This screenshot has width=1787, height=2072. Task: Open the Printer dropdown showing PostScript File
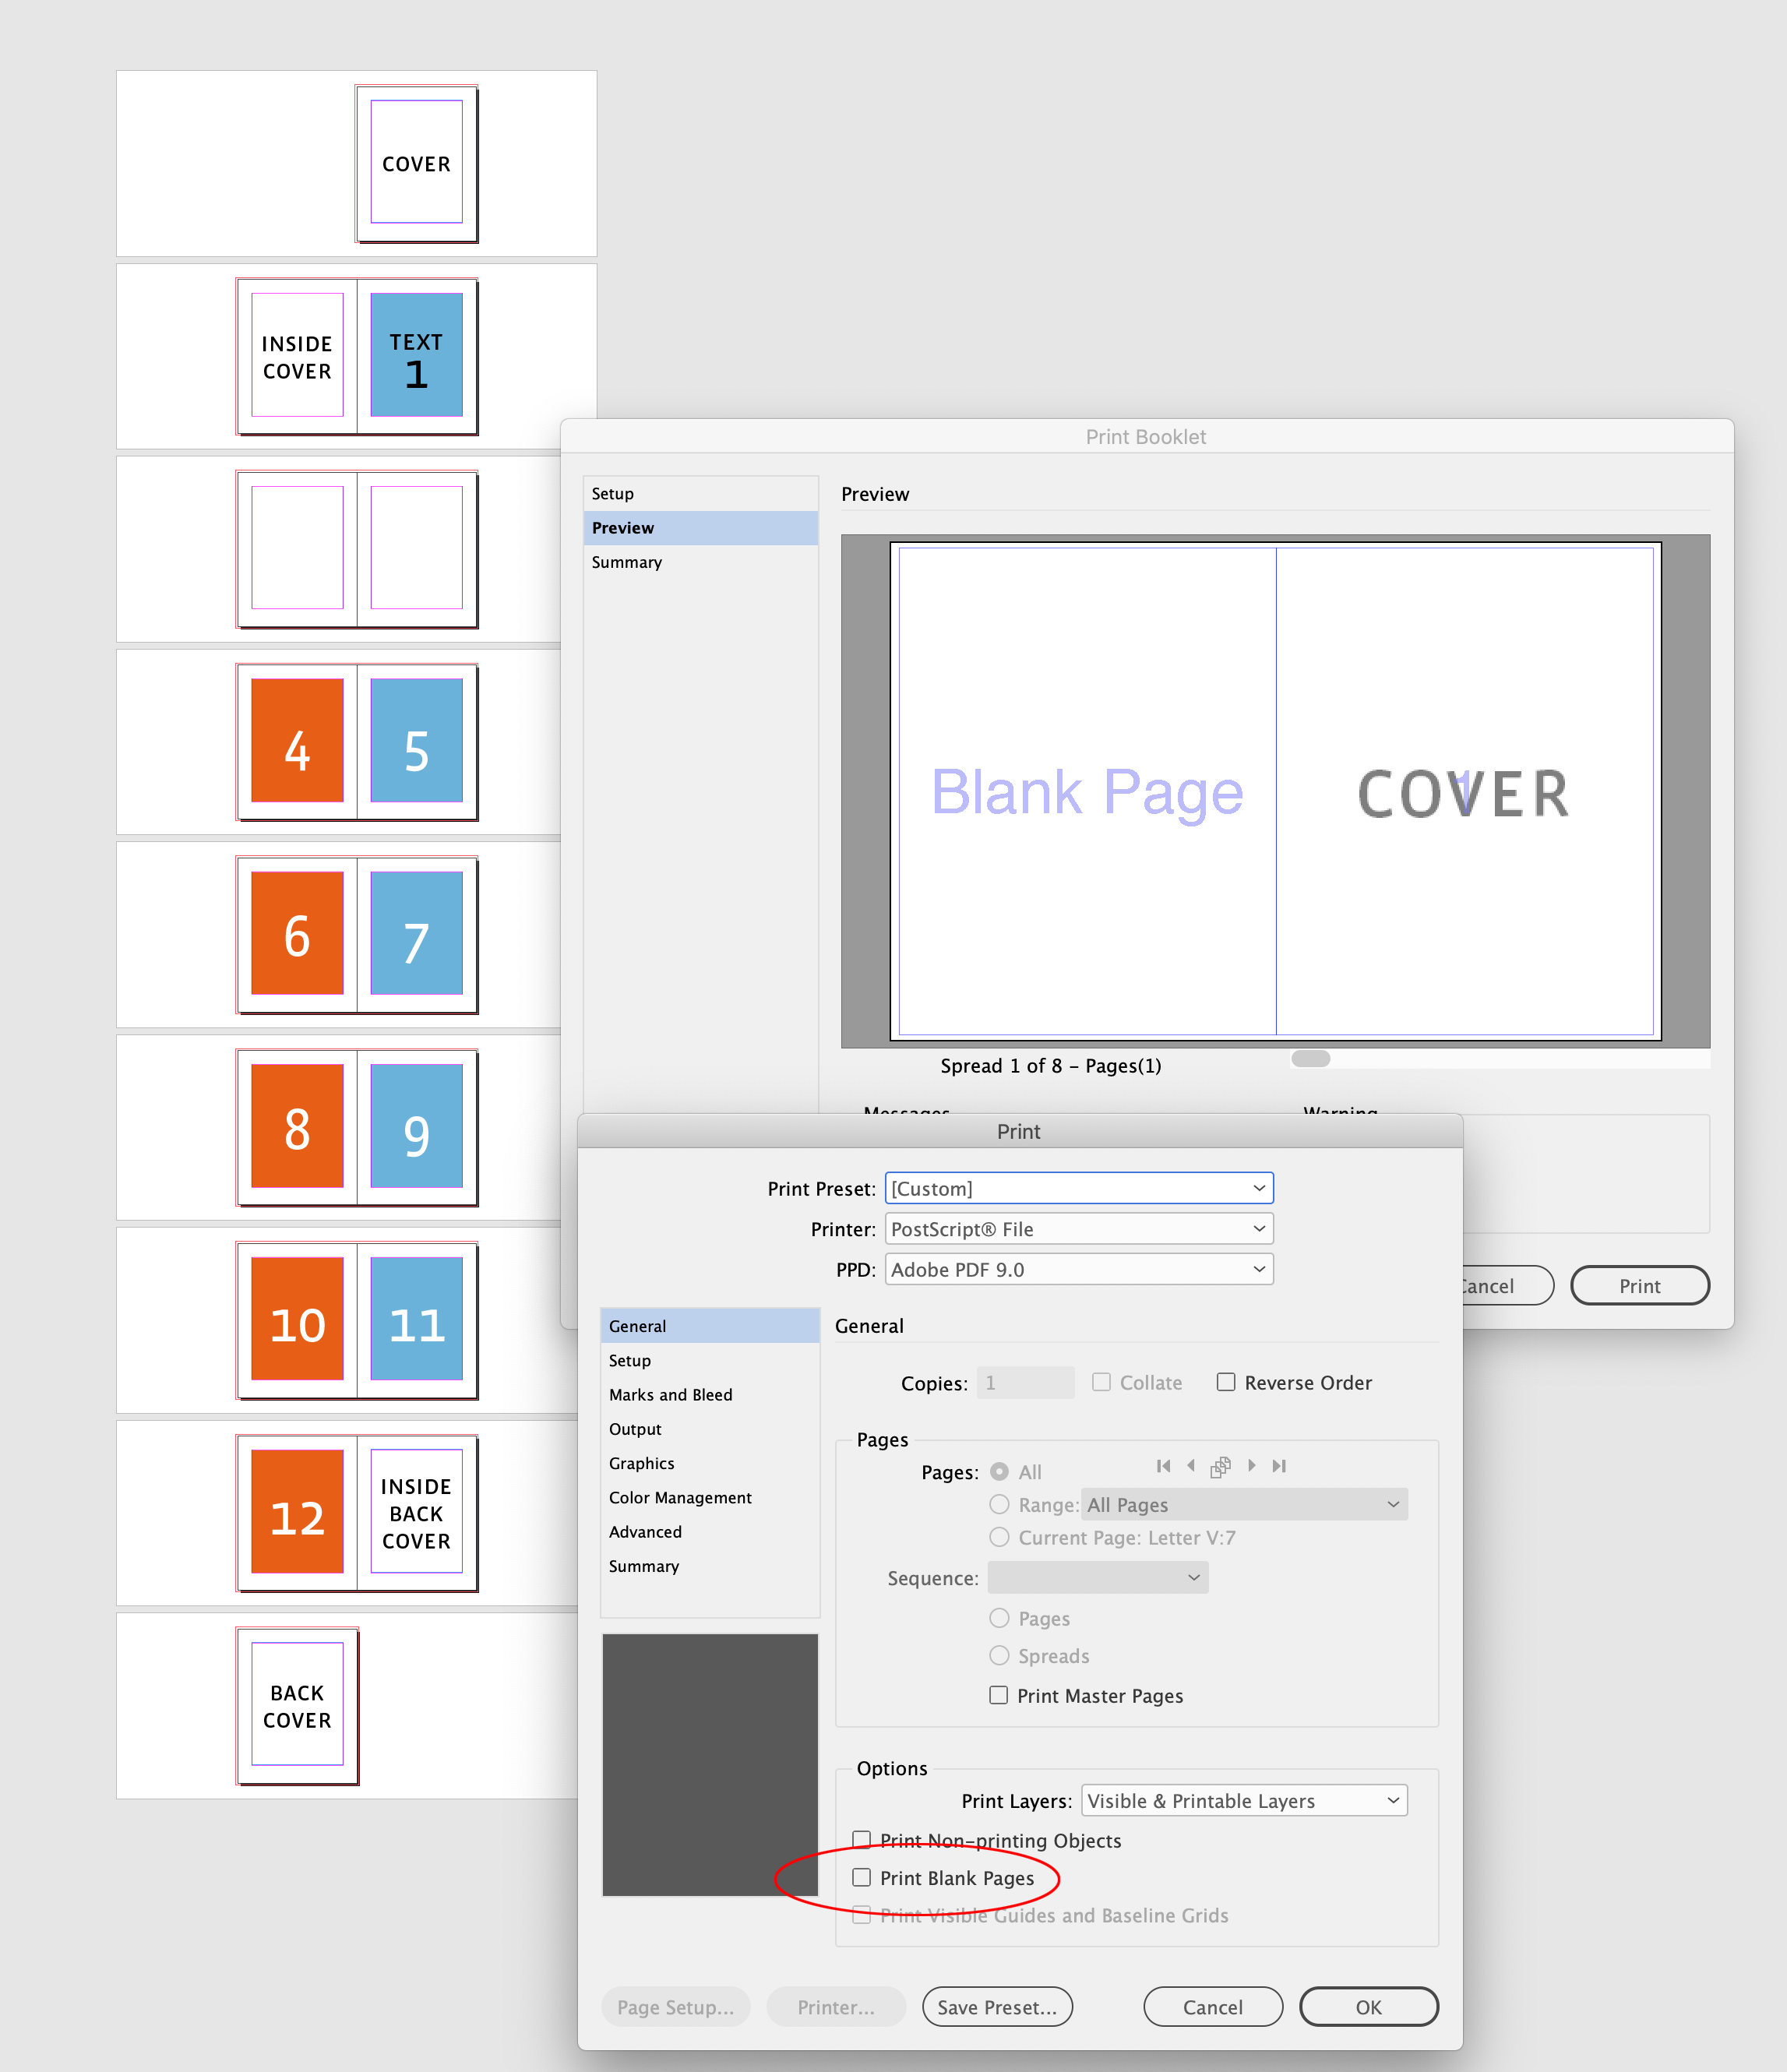click(1078, 1228)
